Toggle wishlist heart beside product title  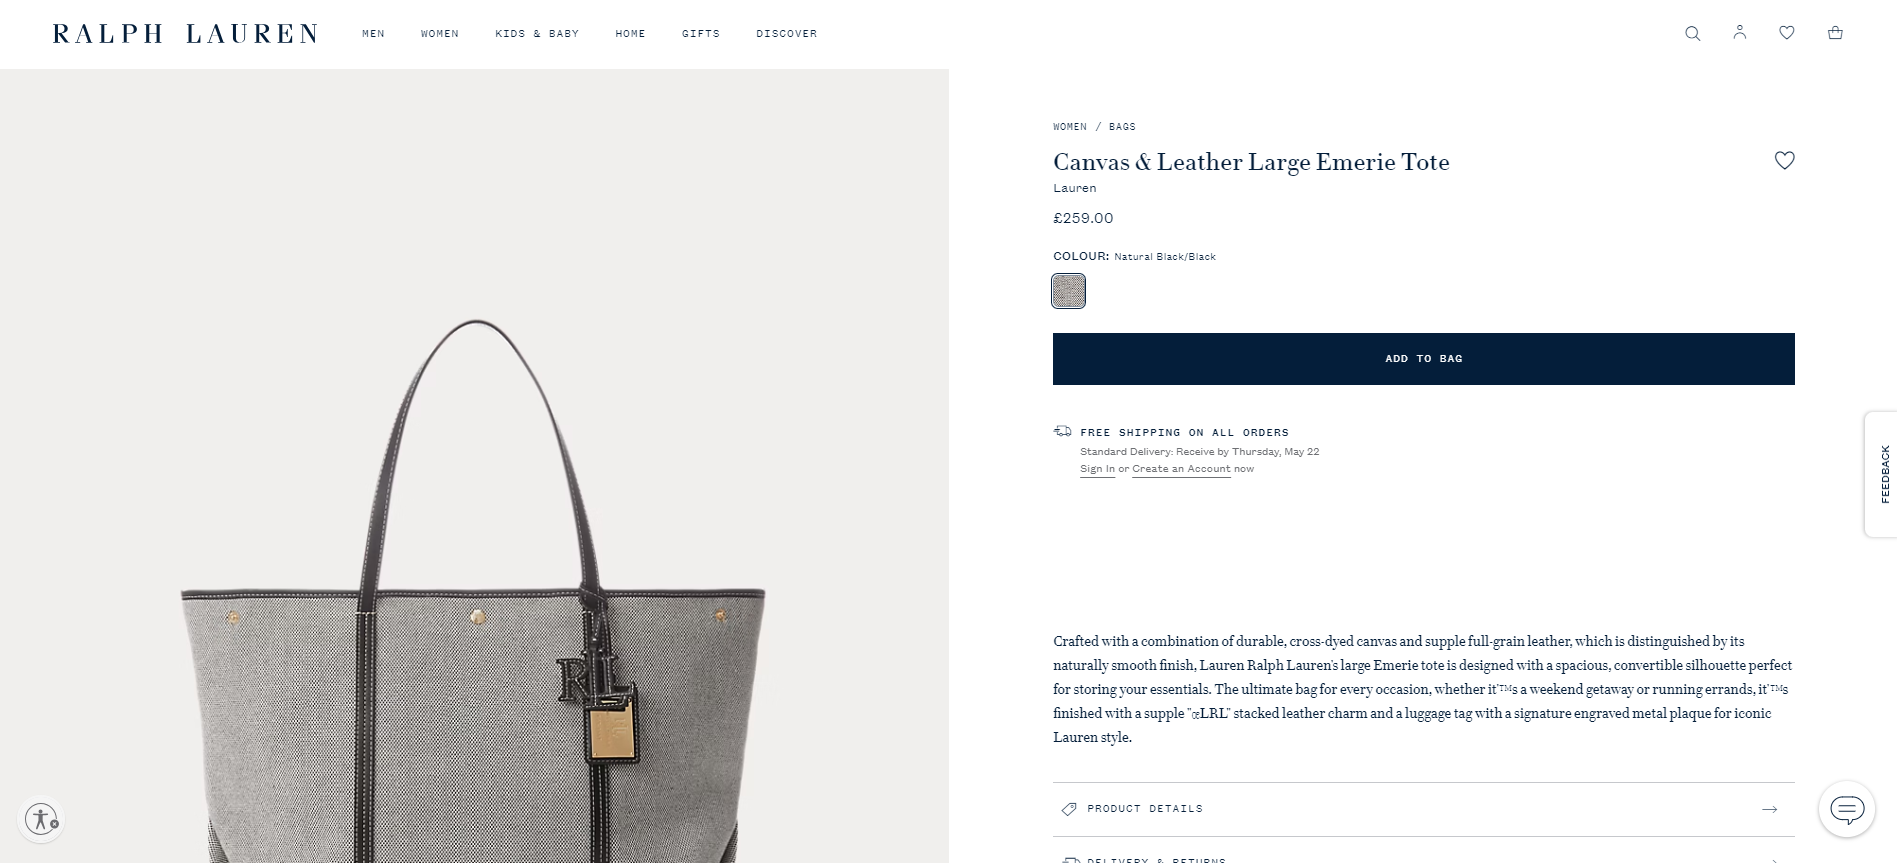[x=1784, y=160]
